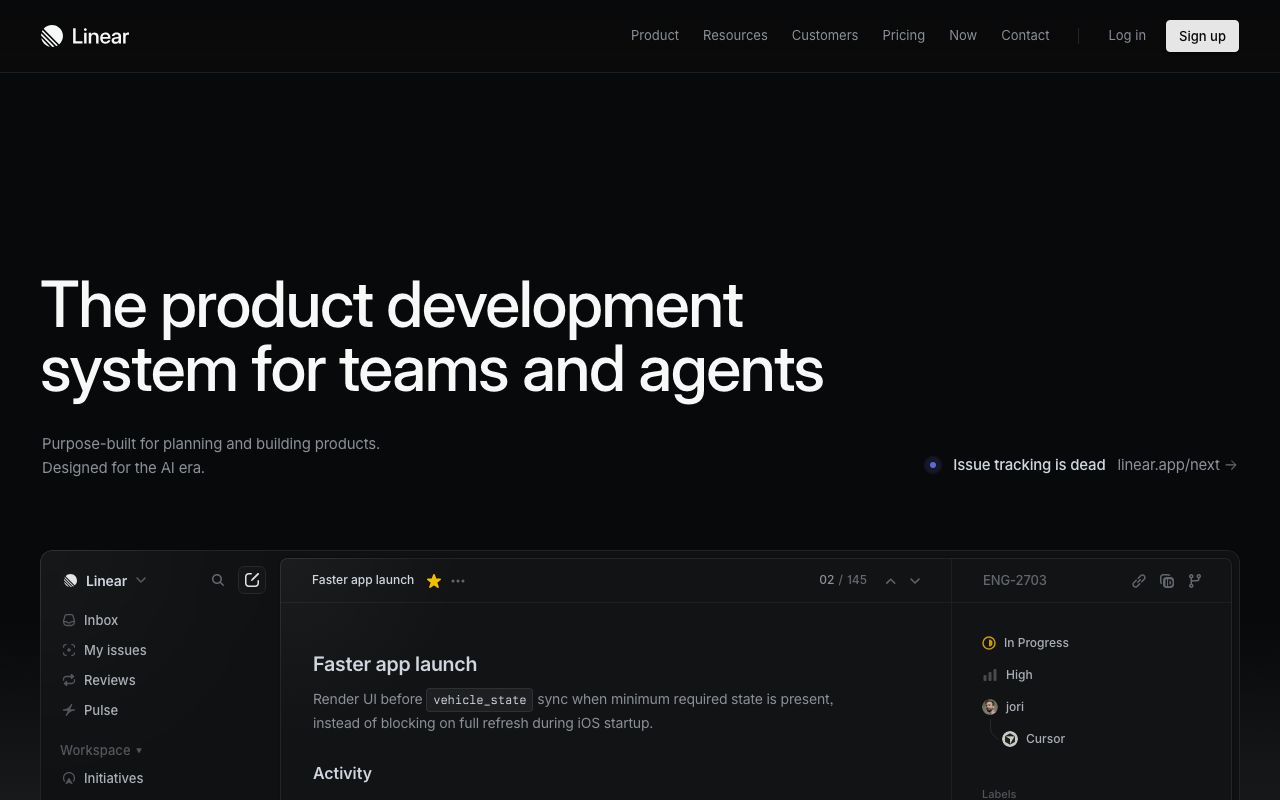Copy the git branch name for ENG-2703
Image resolution: width=1280 pixels, height=800 pixels.
pos(1195,580)
